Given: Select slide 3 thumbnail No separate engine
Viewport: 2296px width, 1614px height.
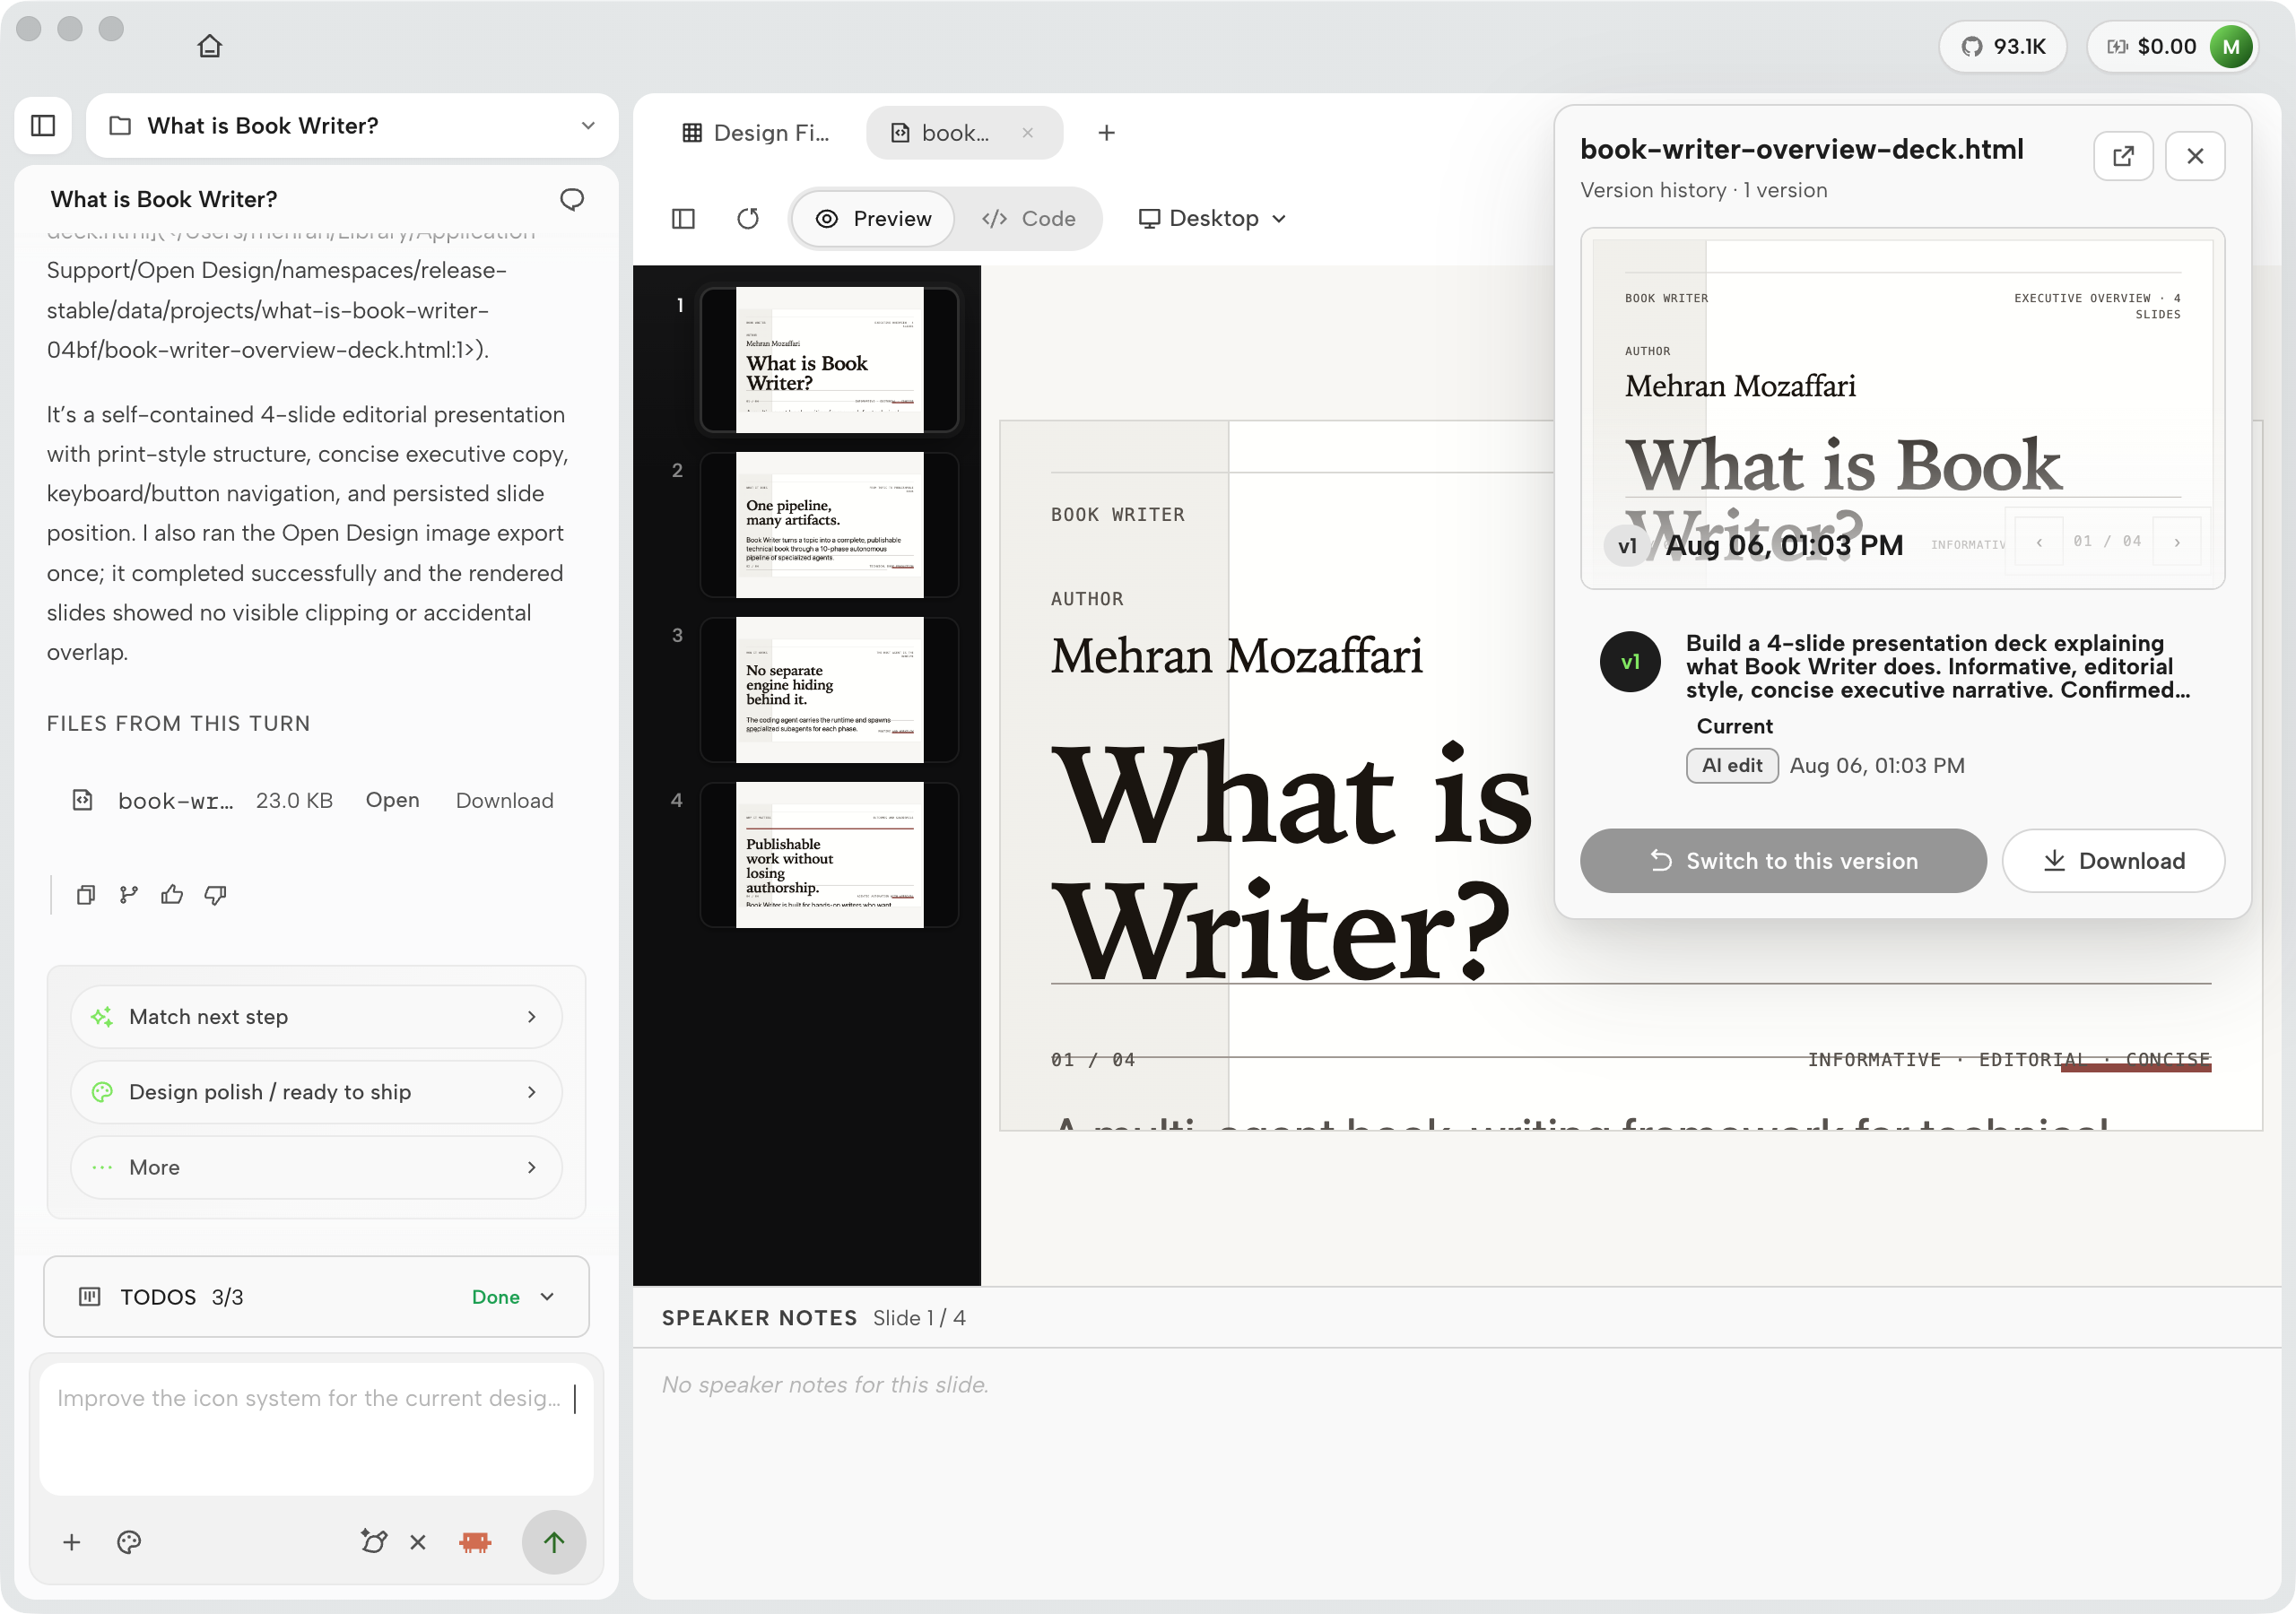Looking at the screenshot, I should tap(829, 689).
